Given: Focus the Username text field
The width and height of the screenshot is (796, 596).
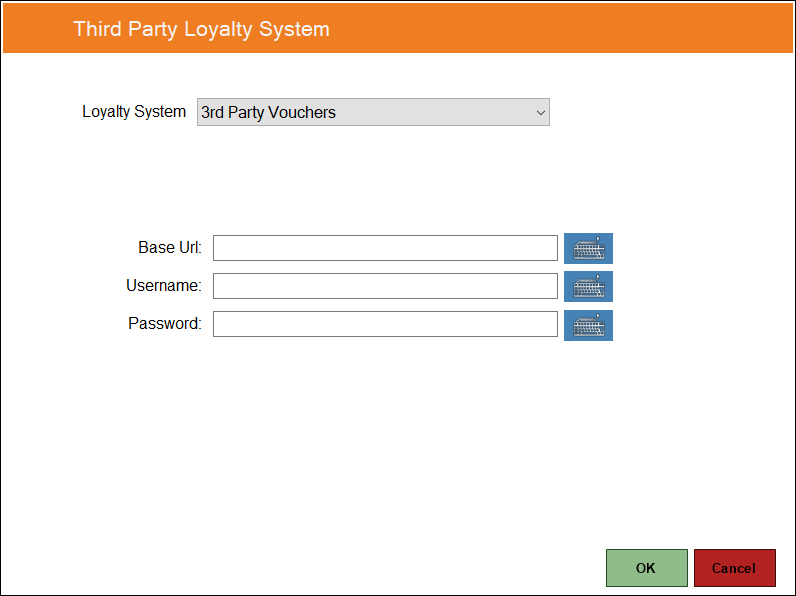Looking at the screenshot, I should (x=385, y=286).
